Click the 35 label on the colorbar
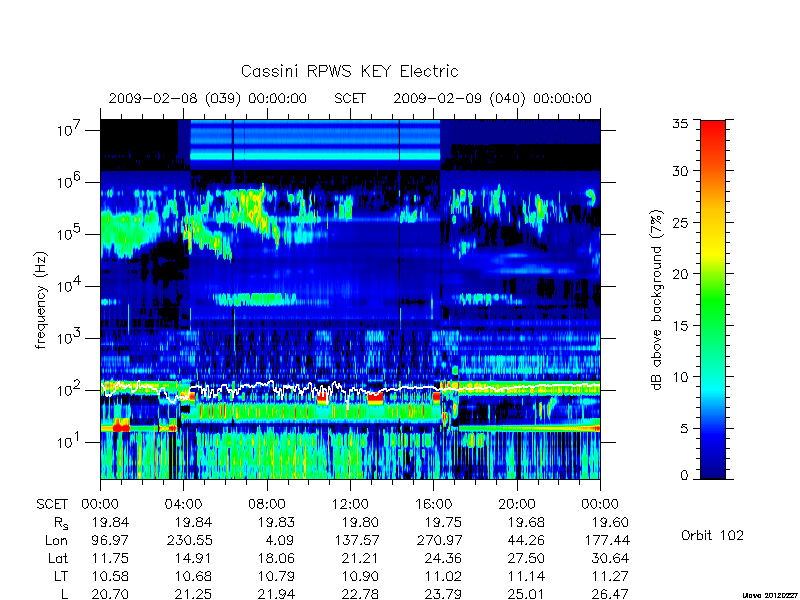800x600 pixels. point(680,124)
